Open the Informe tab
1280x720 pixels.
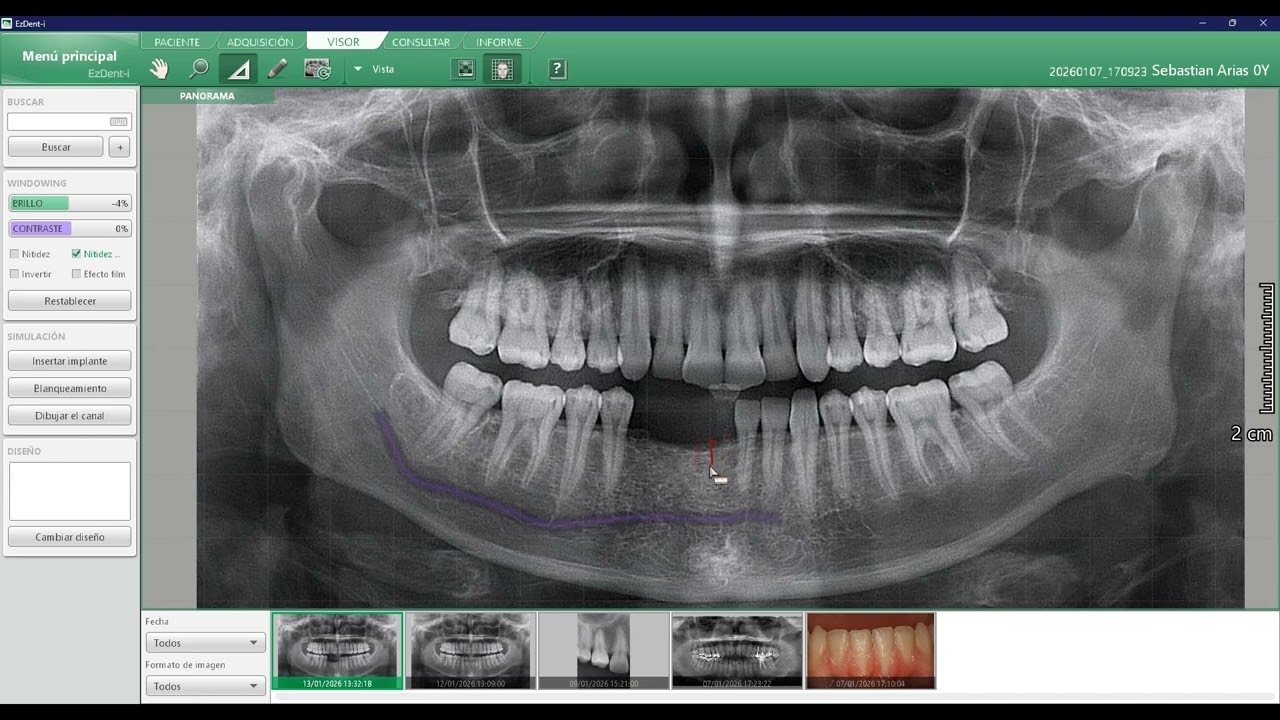(499, 42)
